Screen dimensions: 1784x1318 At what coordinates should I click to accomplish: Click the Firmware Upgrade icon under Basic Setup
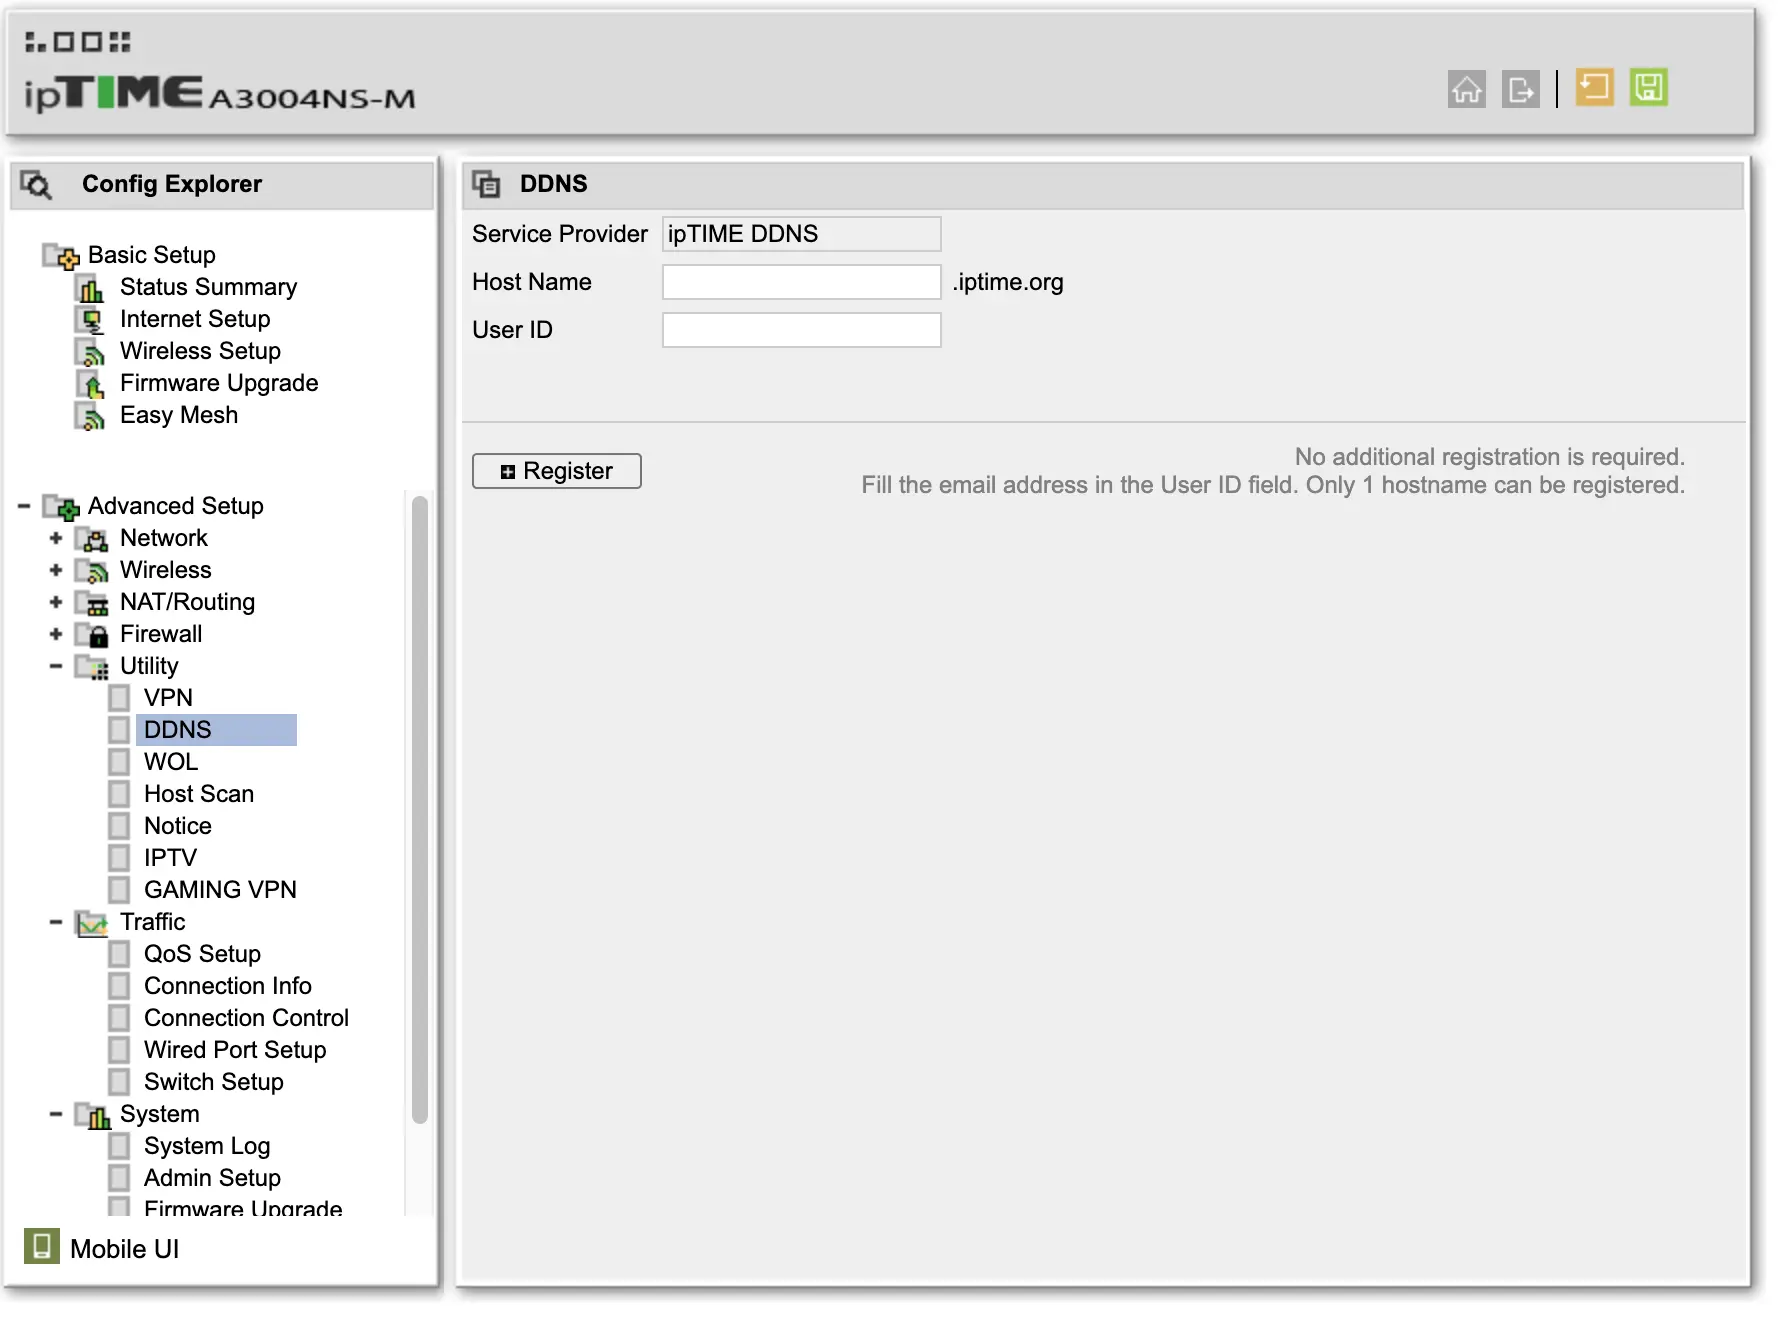pyautogui.click(x=90, y=384)
